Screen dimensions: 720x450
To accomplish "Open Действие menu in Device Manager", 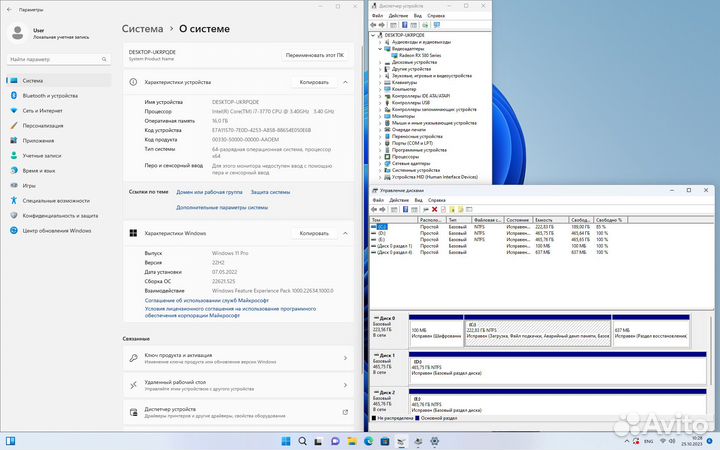I will click(398, 16).
